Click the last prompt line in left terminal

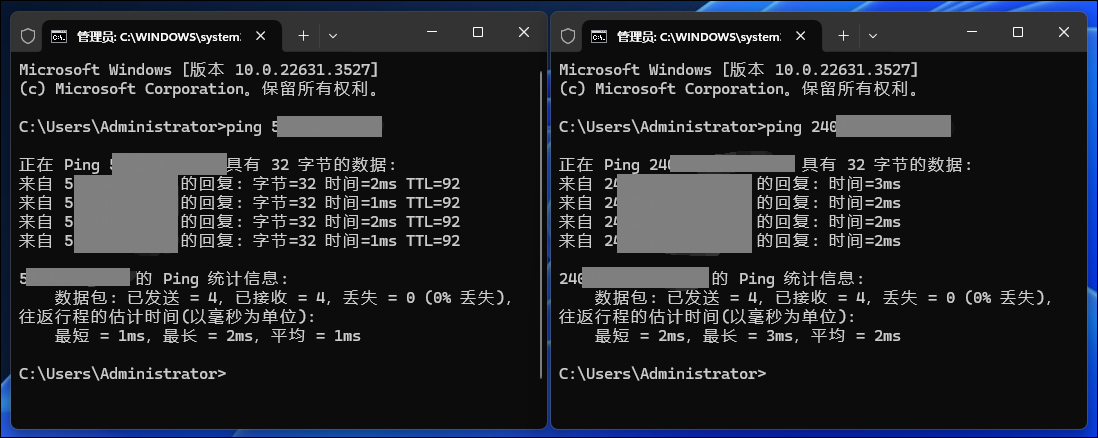(x=123, y=374)
